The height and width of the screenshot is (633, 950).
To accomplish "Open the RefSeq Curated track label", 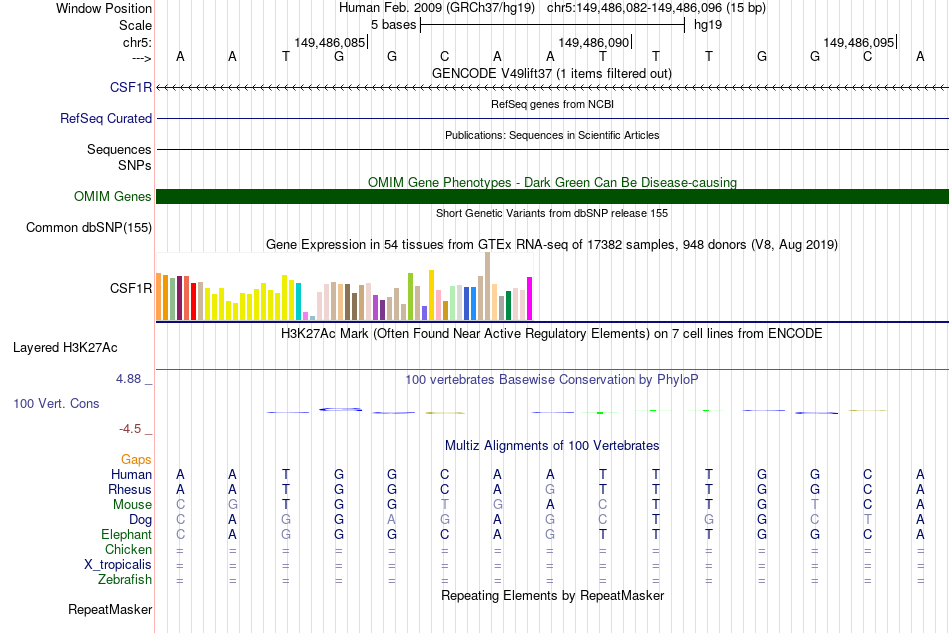I will coord(106,118).
